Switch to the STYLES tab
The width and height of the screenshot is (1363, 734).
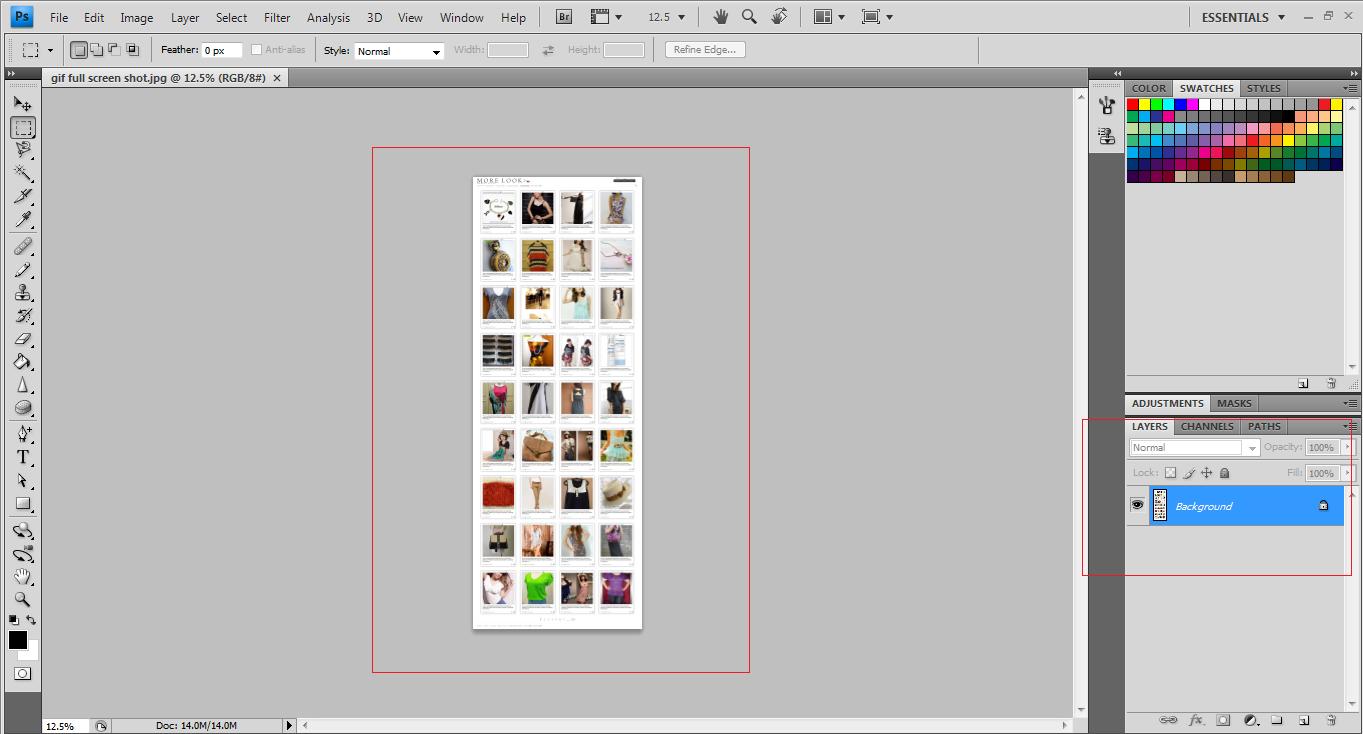pyautogui.click(x=1264, y=88)
